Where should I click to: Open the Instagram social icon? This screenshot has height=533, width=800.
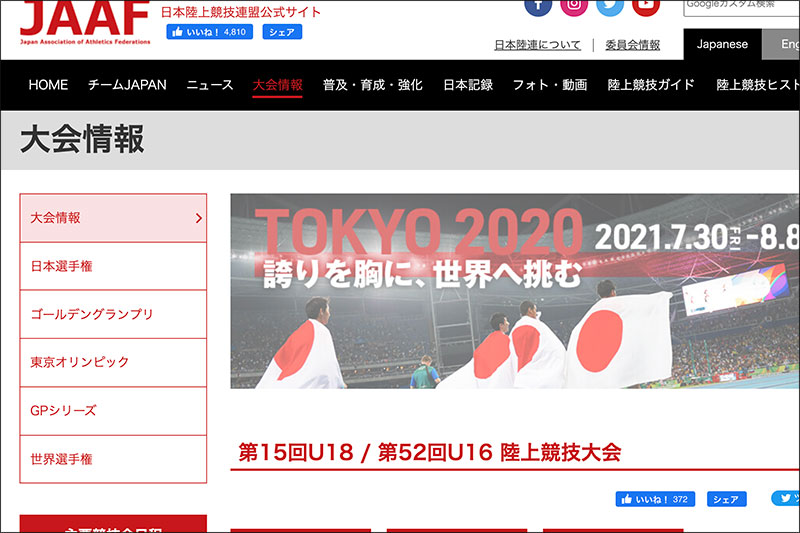tap(573, 5)
